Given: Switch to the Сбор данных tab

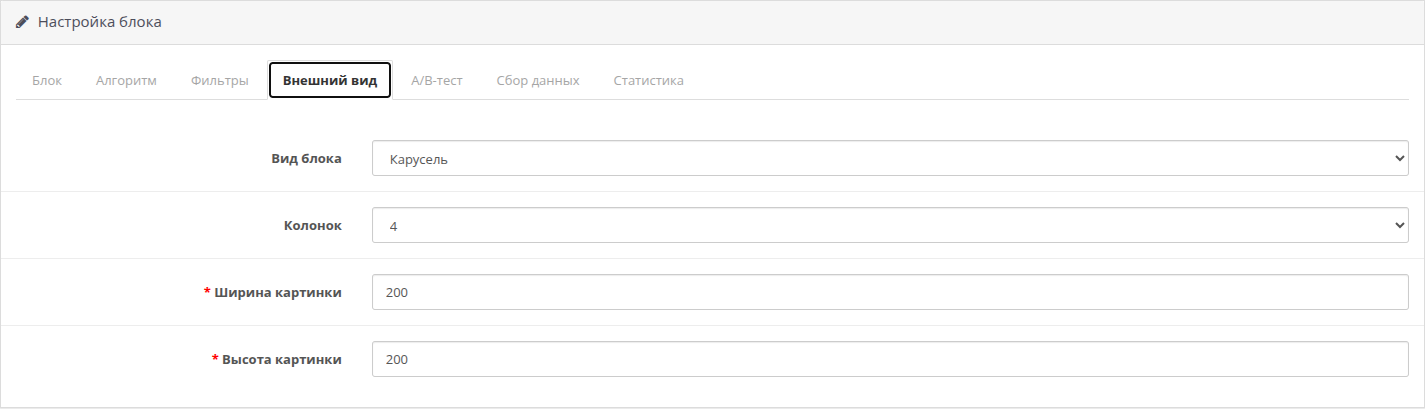Looking at the screenshot, I should (538, 81).
